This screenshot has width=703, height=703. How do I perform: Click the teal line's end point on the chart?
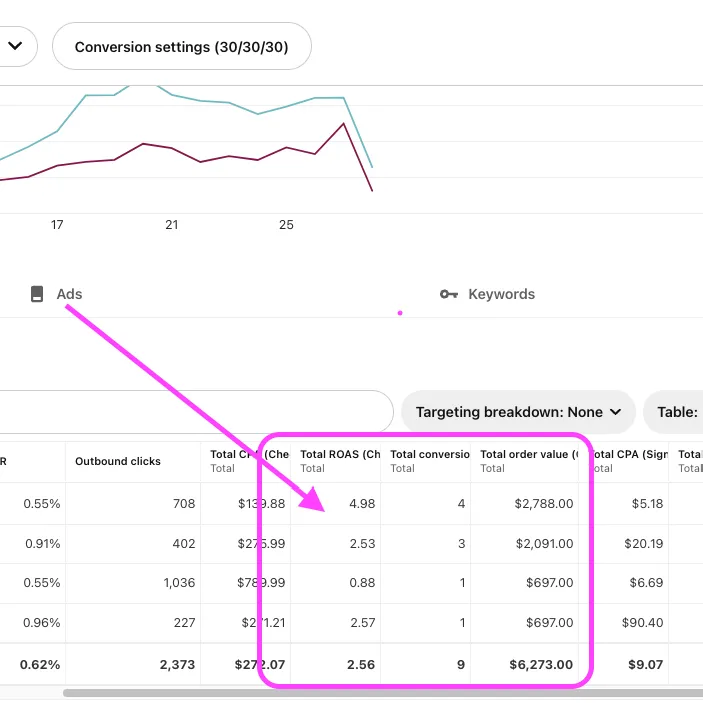(372, 167)
